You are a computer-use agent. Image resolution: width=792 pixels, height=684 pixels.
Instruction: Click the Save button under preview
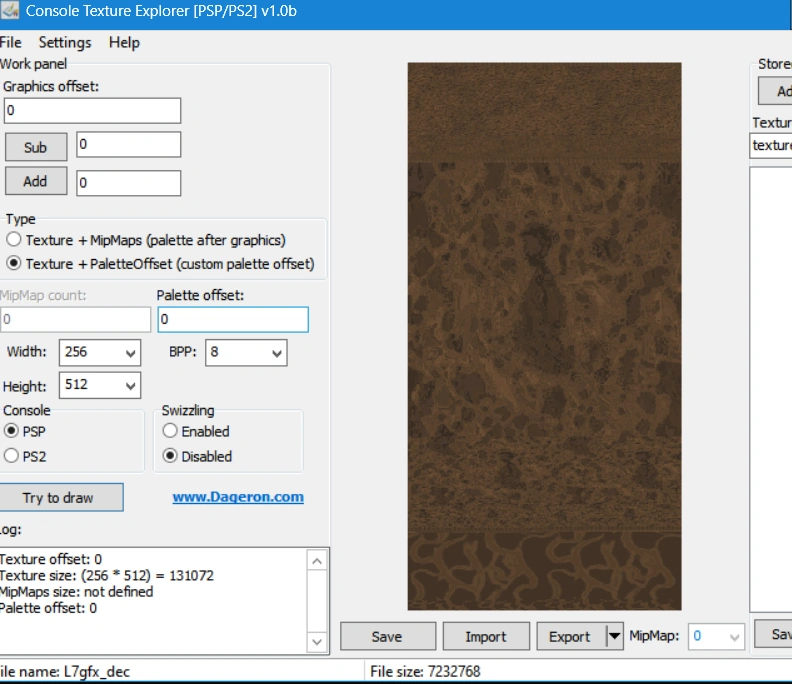click(x=387, y=637)
